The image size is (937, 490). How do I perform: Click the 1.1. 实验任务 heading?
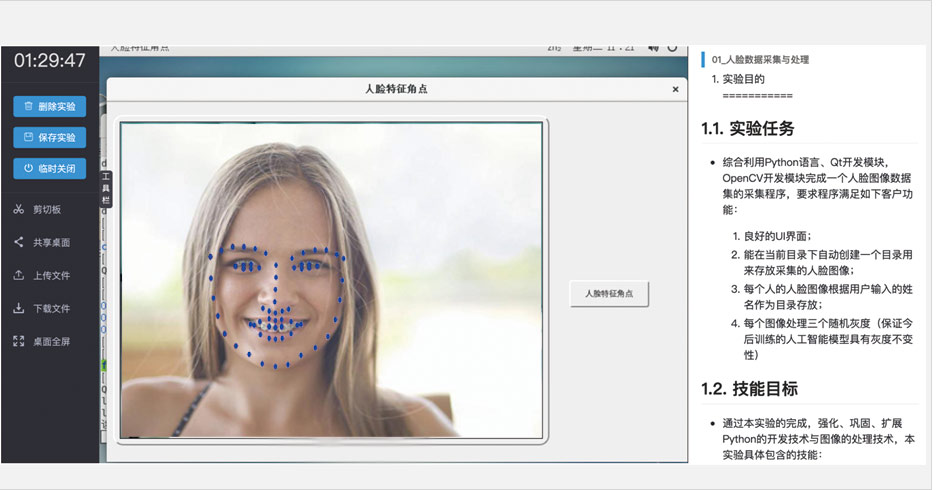click(x=748, y=128)
